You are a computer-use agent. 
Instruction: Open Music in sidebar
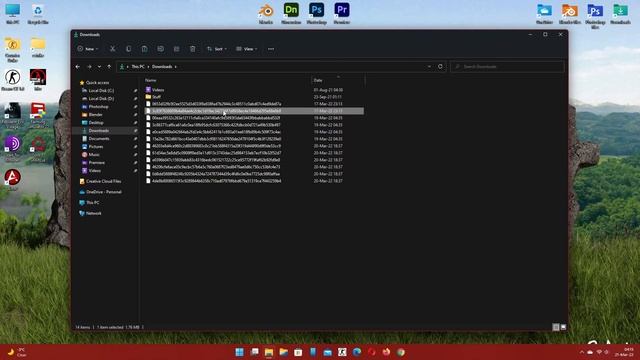click(x=94, y=155)
